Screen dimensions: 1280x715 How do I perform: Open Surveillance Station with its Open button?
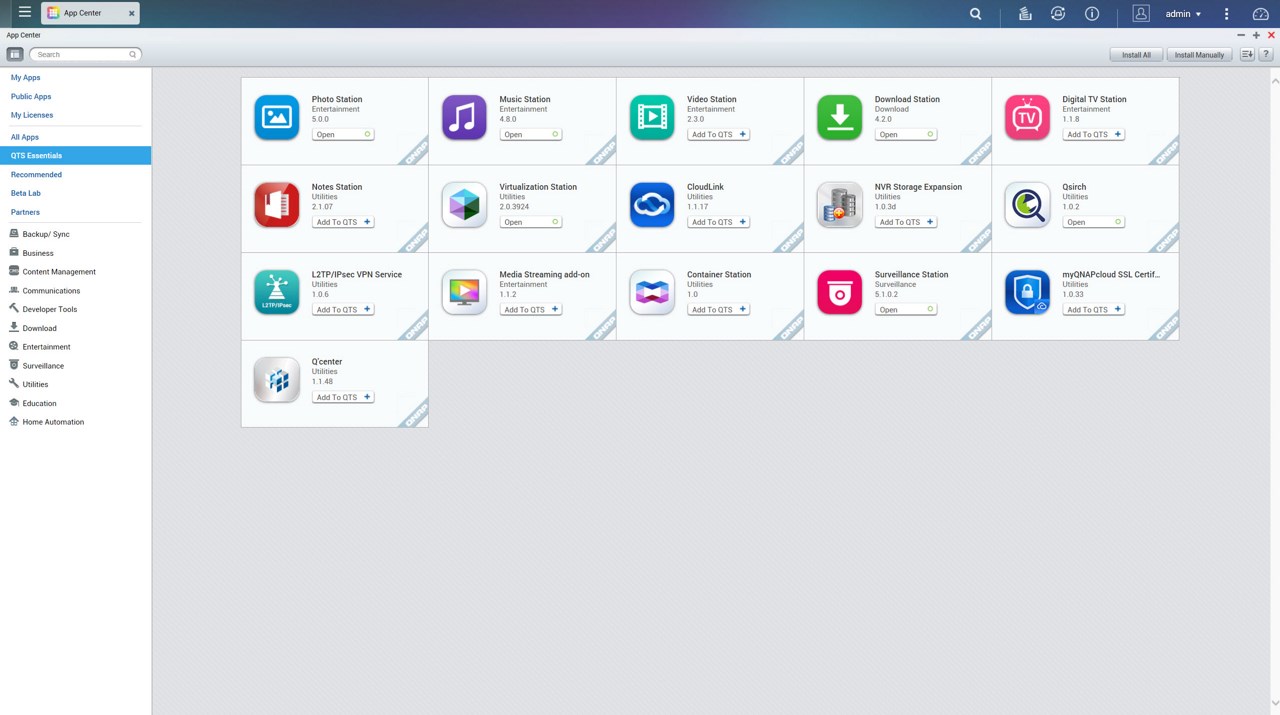coord(906,309)
